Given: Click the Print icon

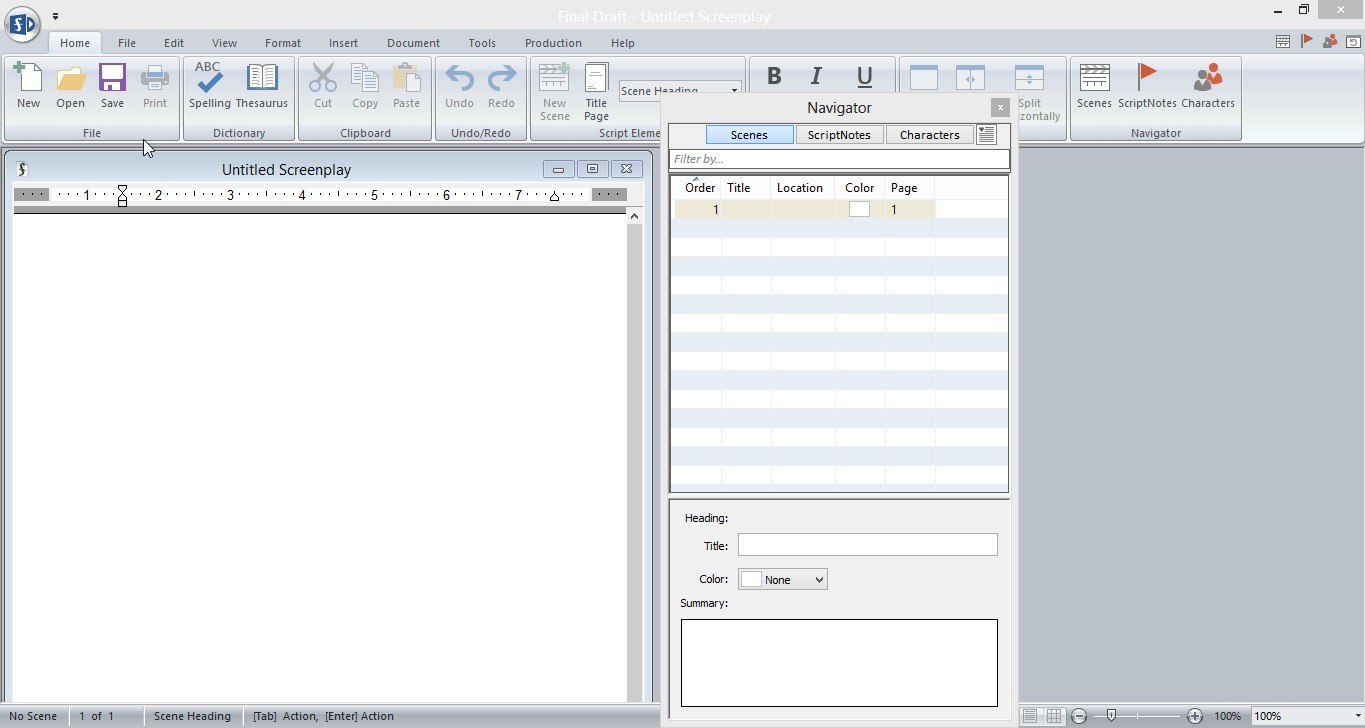Looking at the screenshot, I should click(155, 86).
